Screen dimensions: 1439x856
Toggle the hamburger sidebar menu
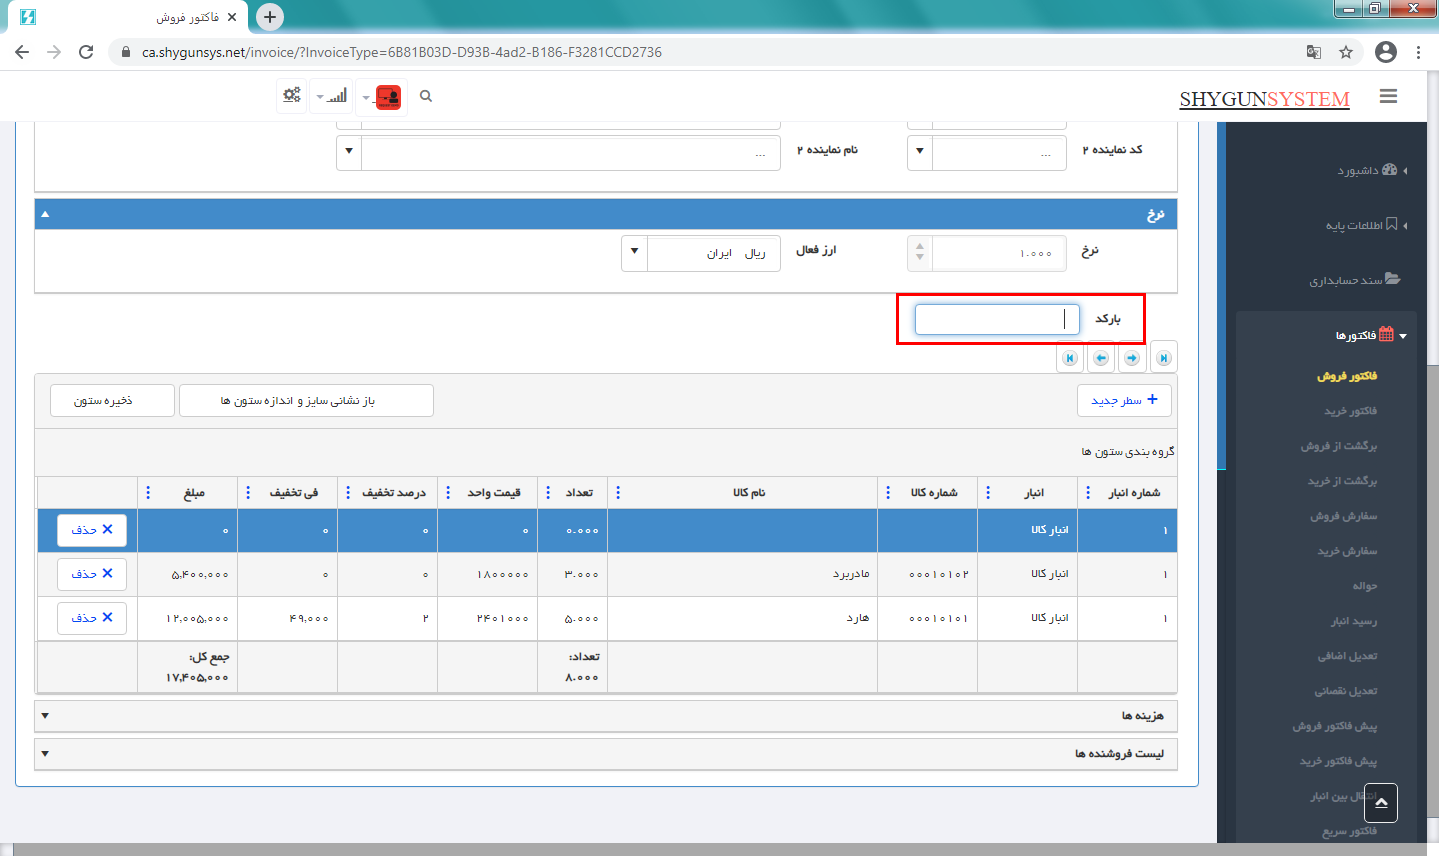1388,96
